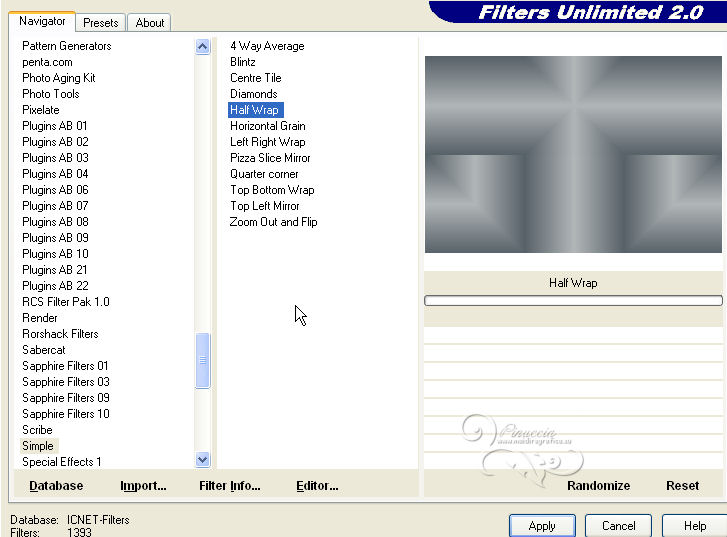Select RCS Filter Pak 1.0 category
Viewport: 727px width, 537px height.
tap(66, 302)
